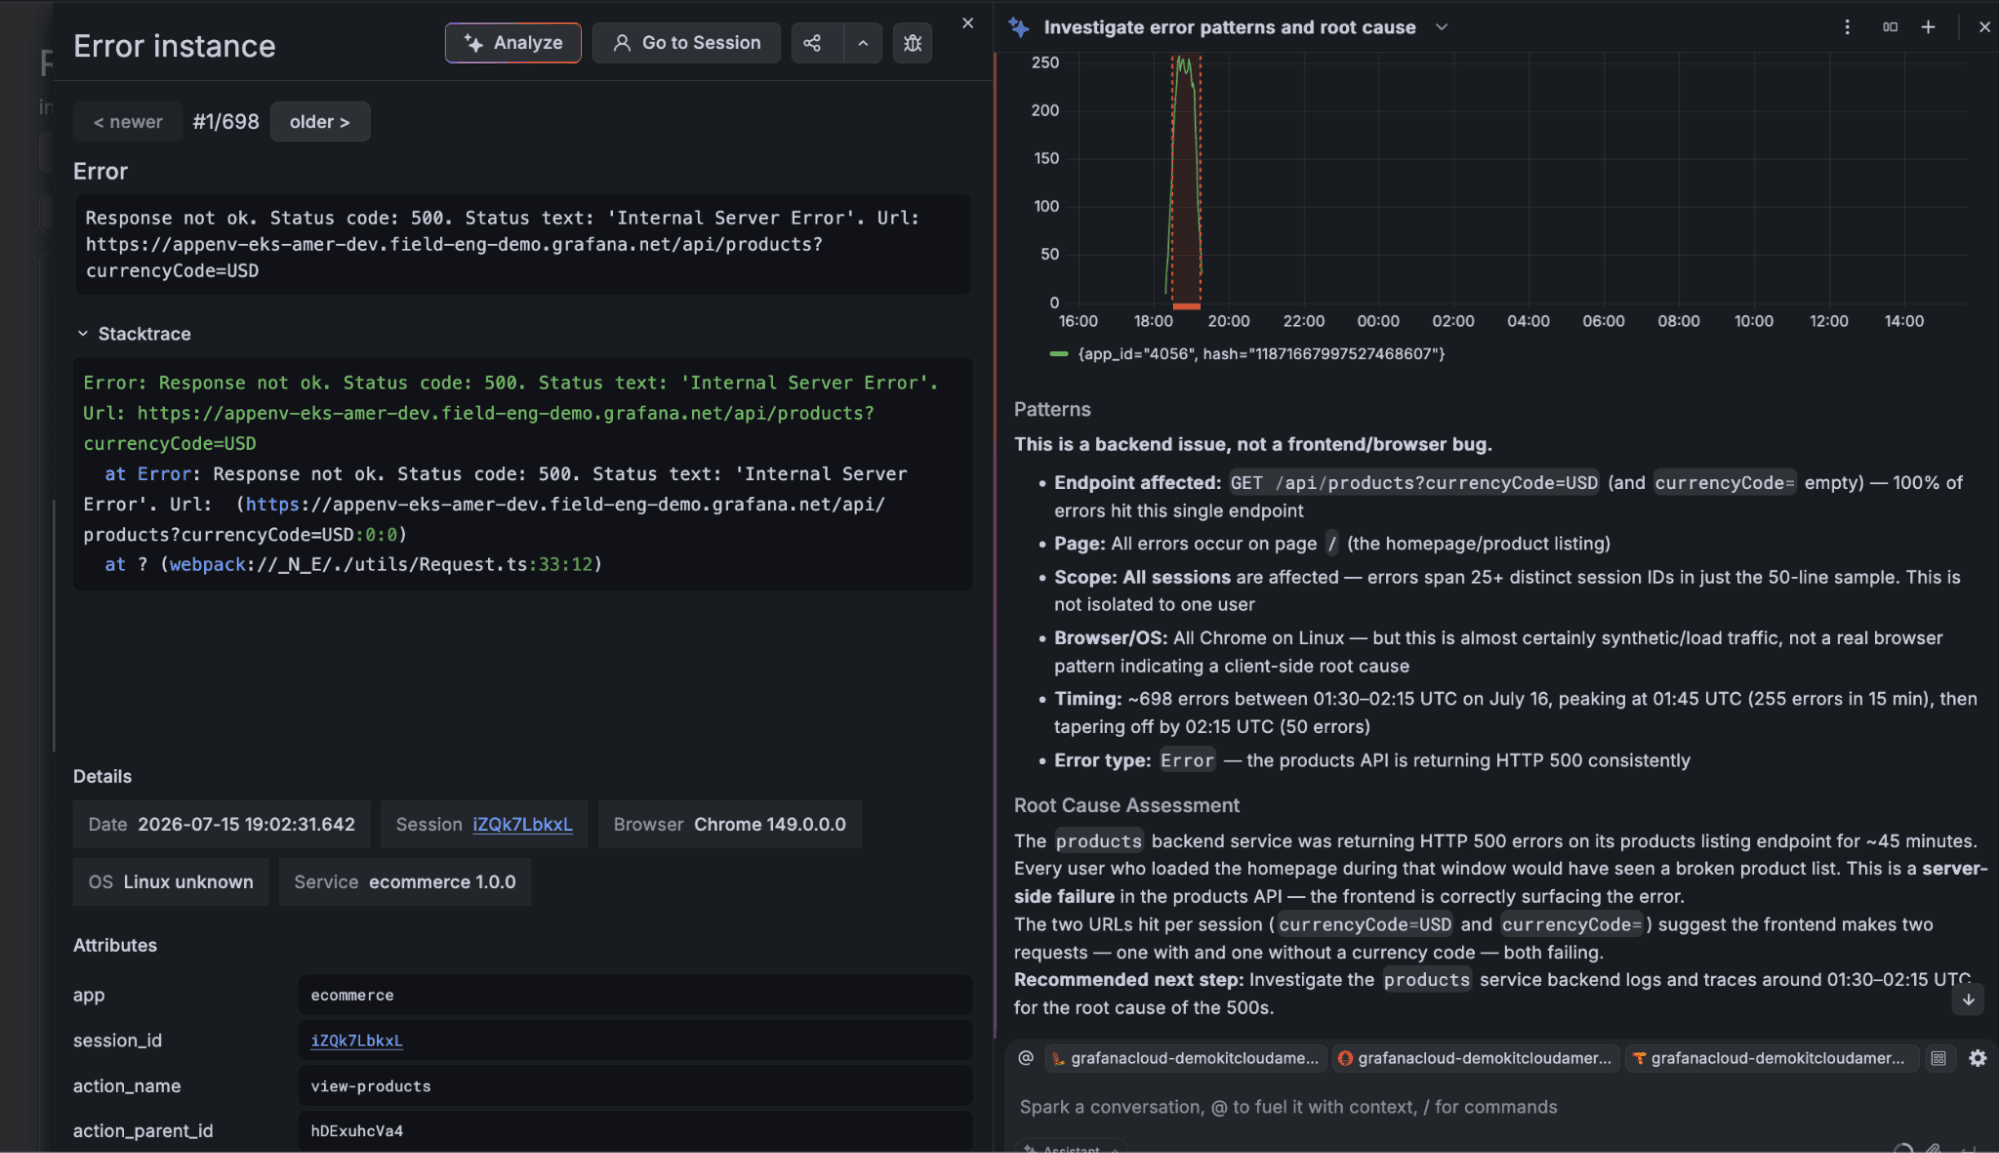Open session_id attribute link iZQk7LbkxL
Screen dimensions: 1999x1153
[356, 1040]
